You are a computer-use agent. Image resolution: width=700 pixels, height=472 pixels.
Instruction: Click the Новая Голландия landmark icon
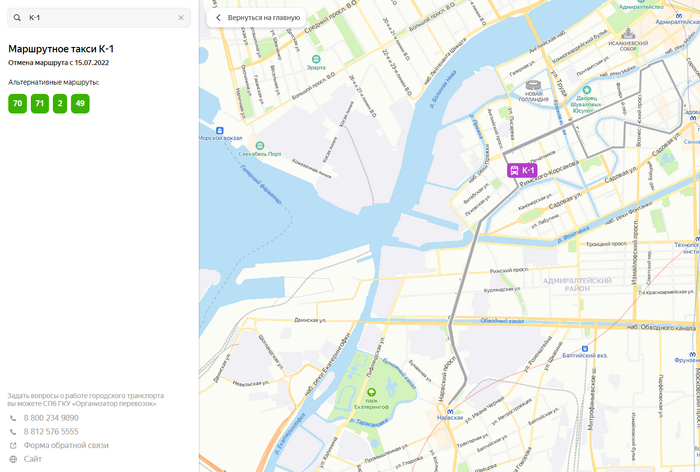532,86
